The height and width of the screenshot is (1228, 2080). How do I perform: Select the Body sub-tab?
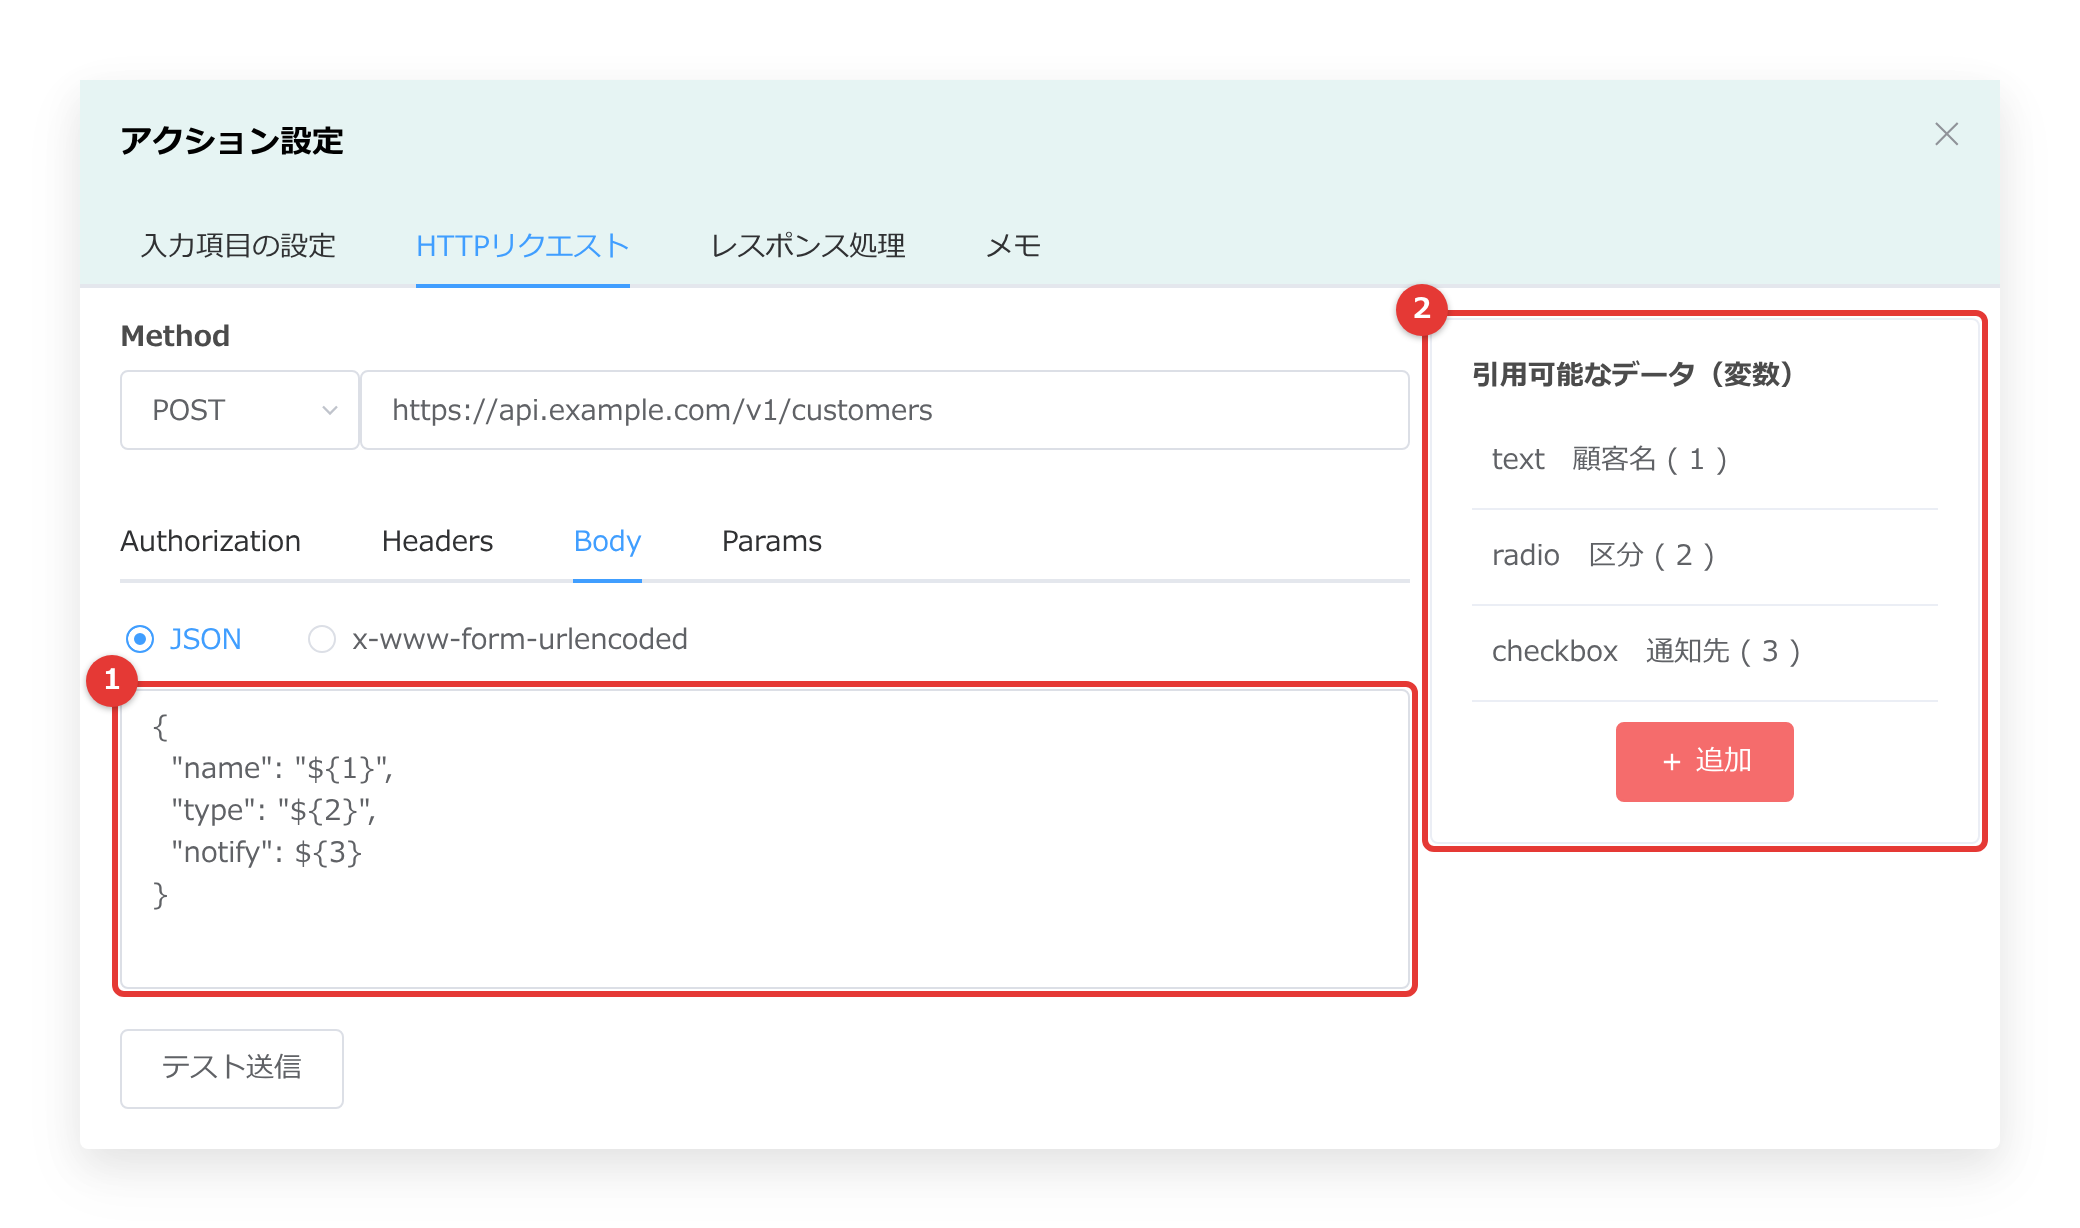[x=607, y=541]
